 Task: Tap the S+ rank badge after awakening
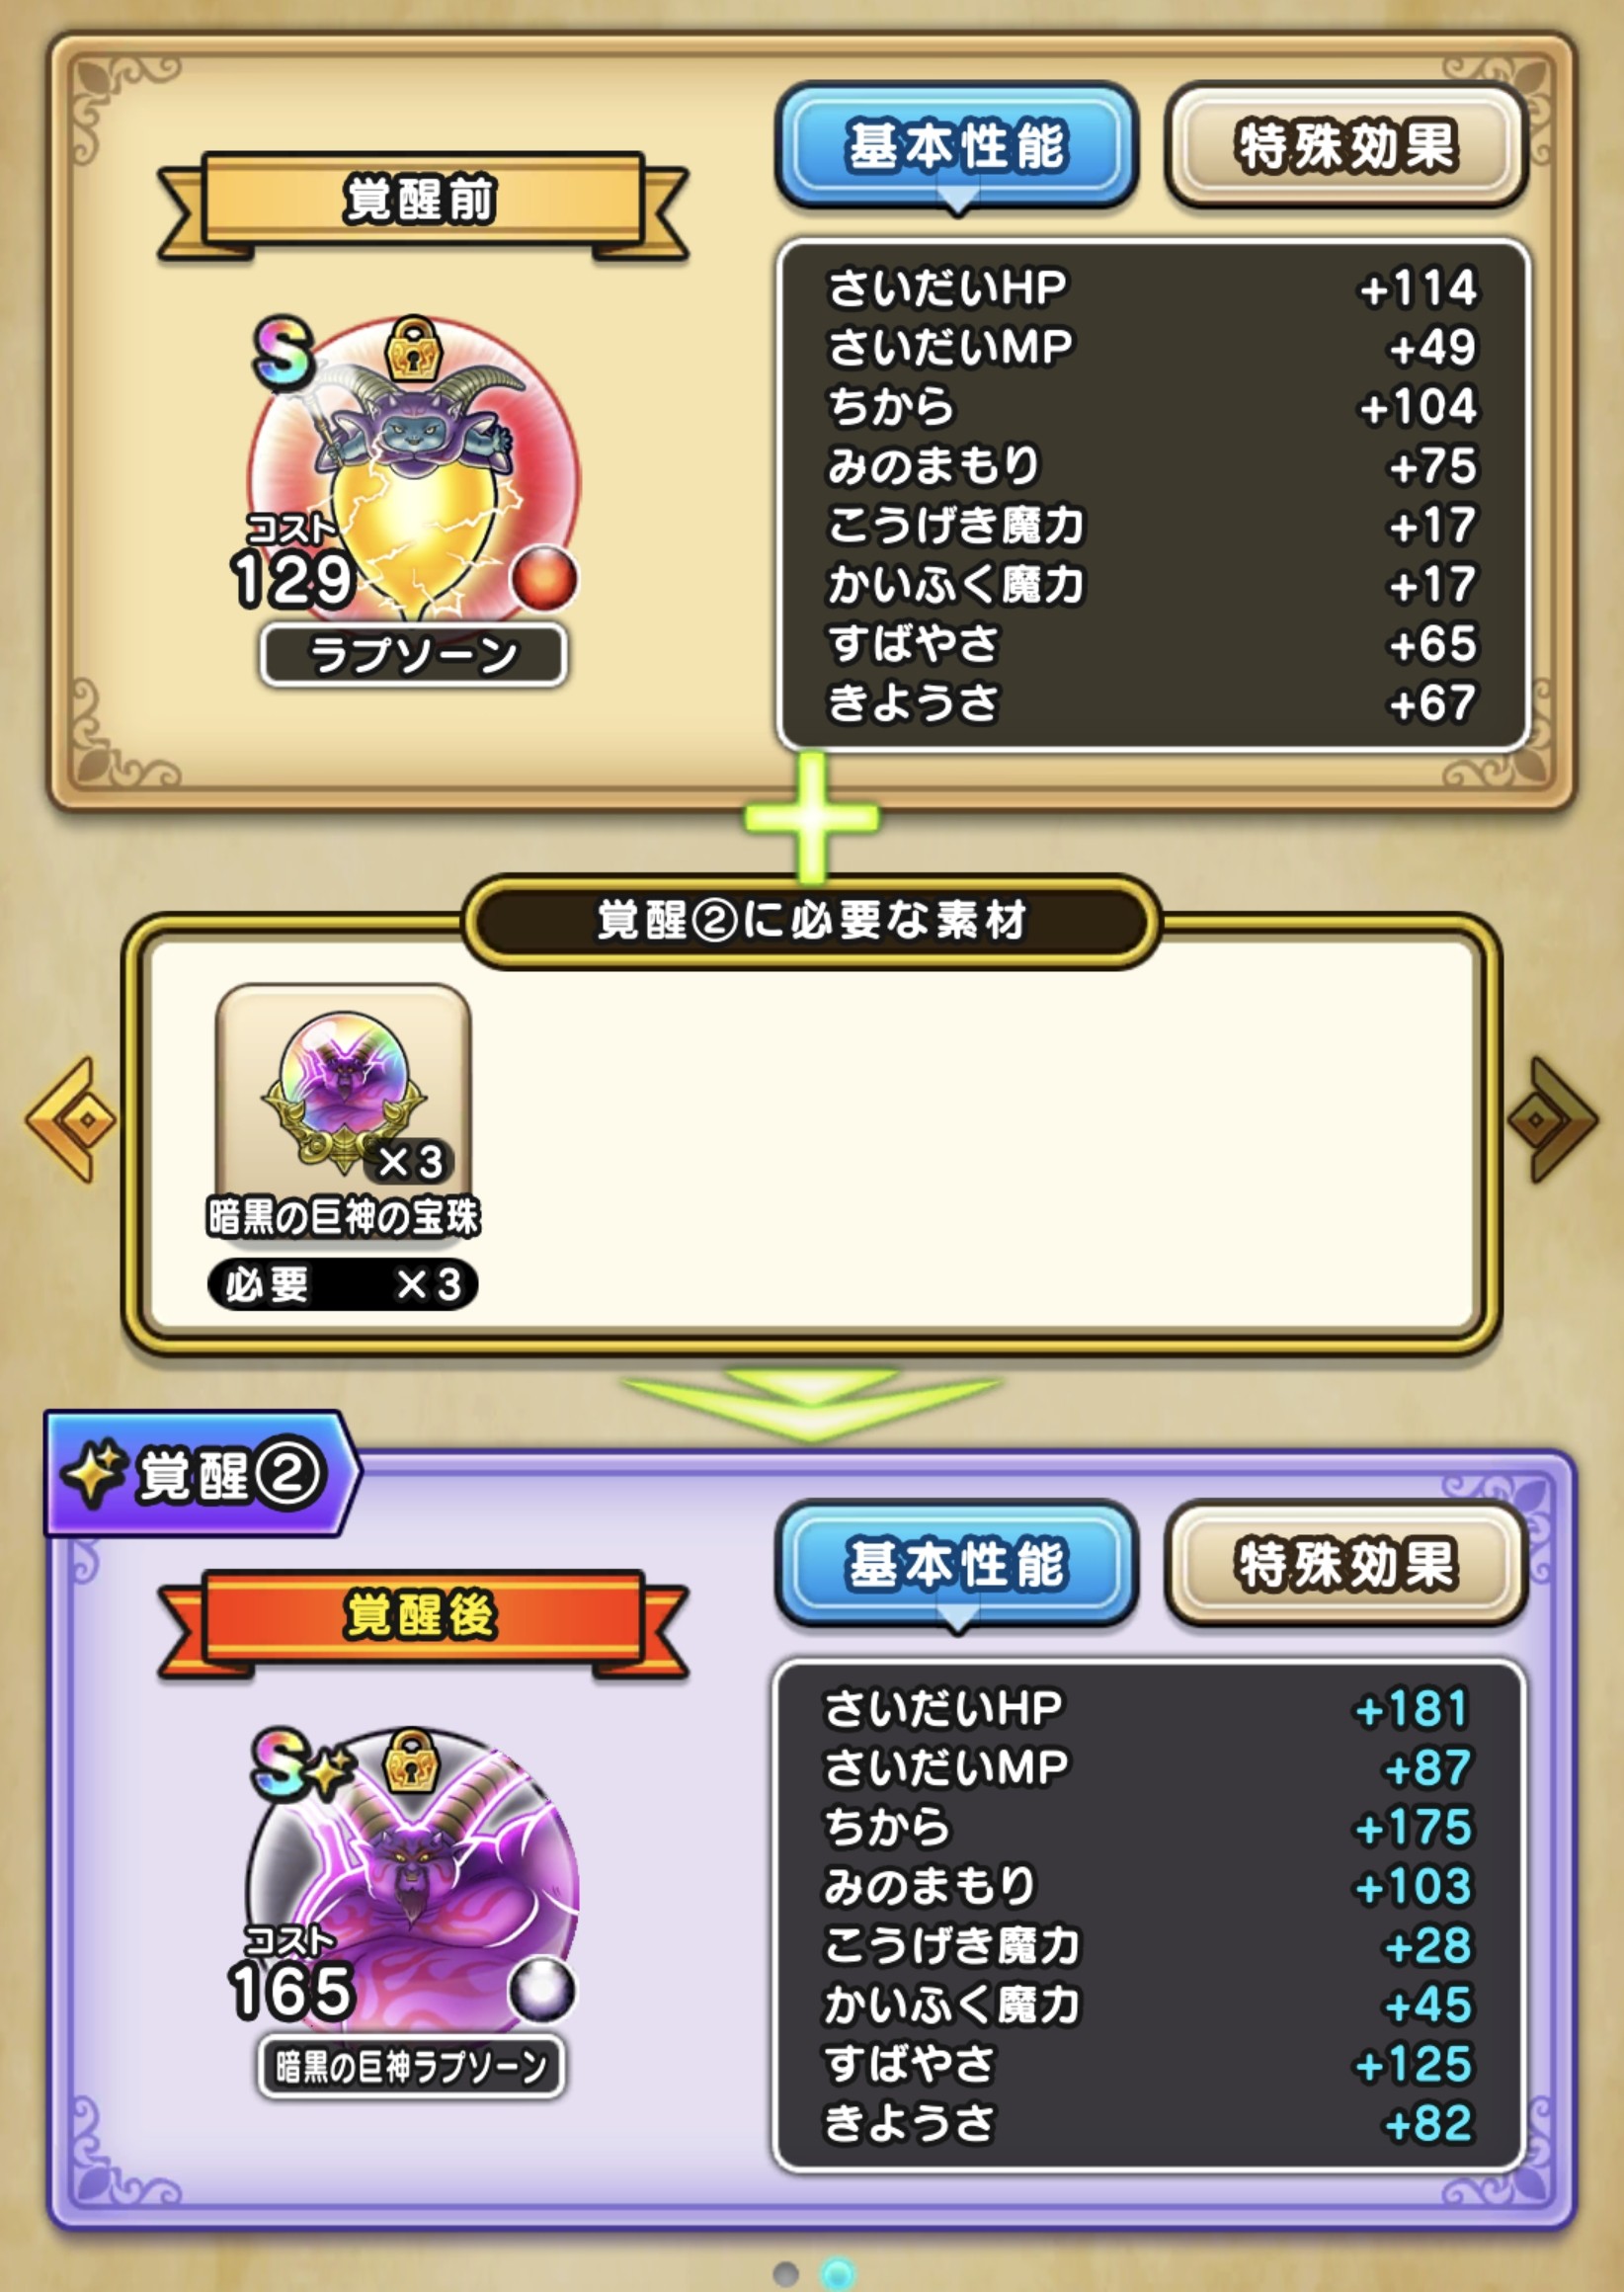tap(301, 1764)
